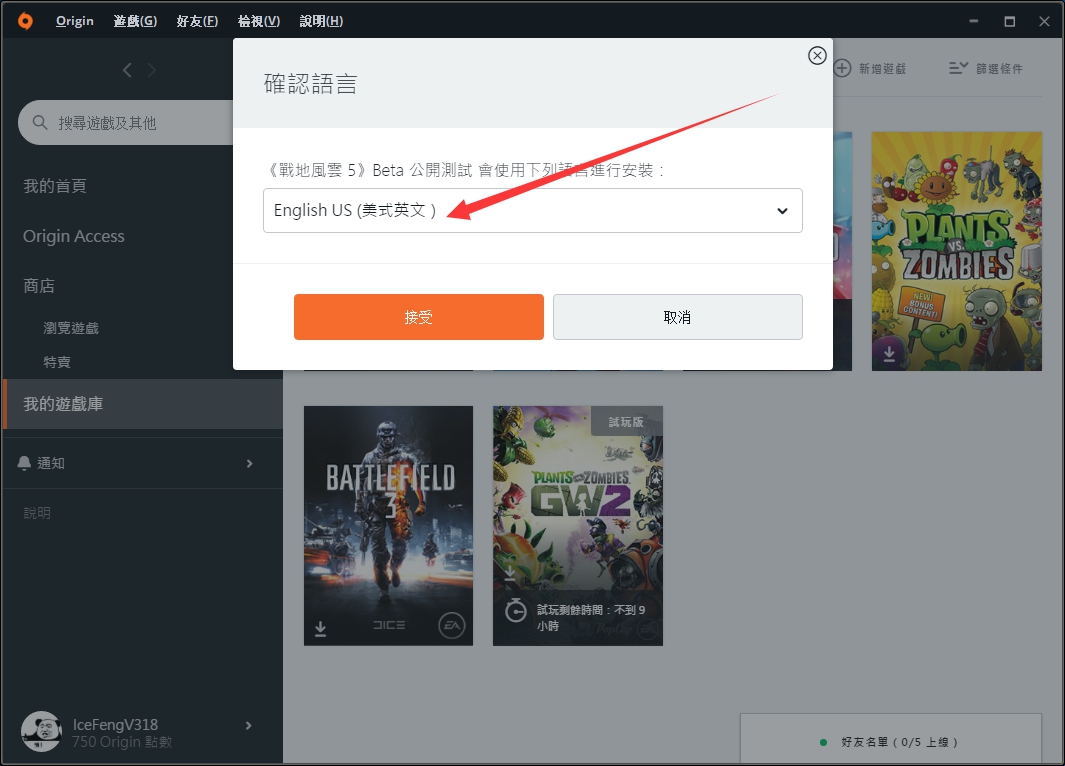Click the search magnifier icon
The image size is (1065, 766).
point(39,122)
